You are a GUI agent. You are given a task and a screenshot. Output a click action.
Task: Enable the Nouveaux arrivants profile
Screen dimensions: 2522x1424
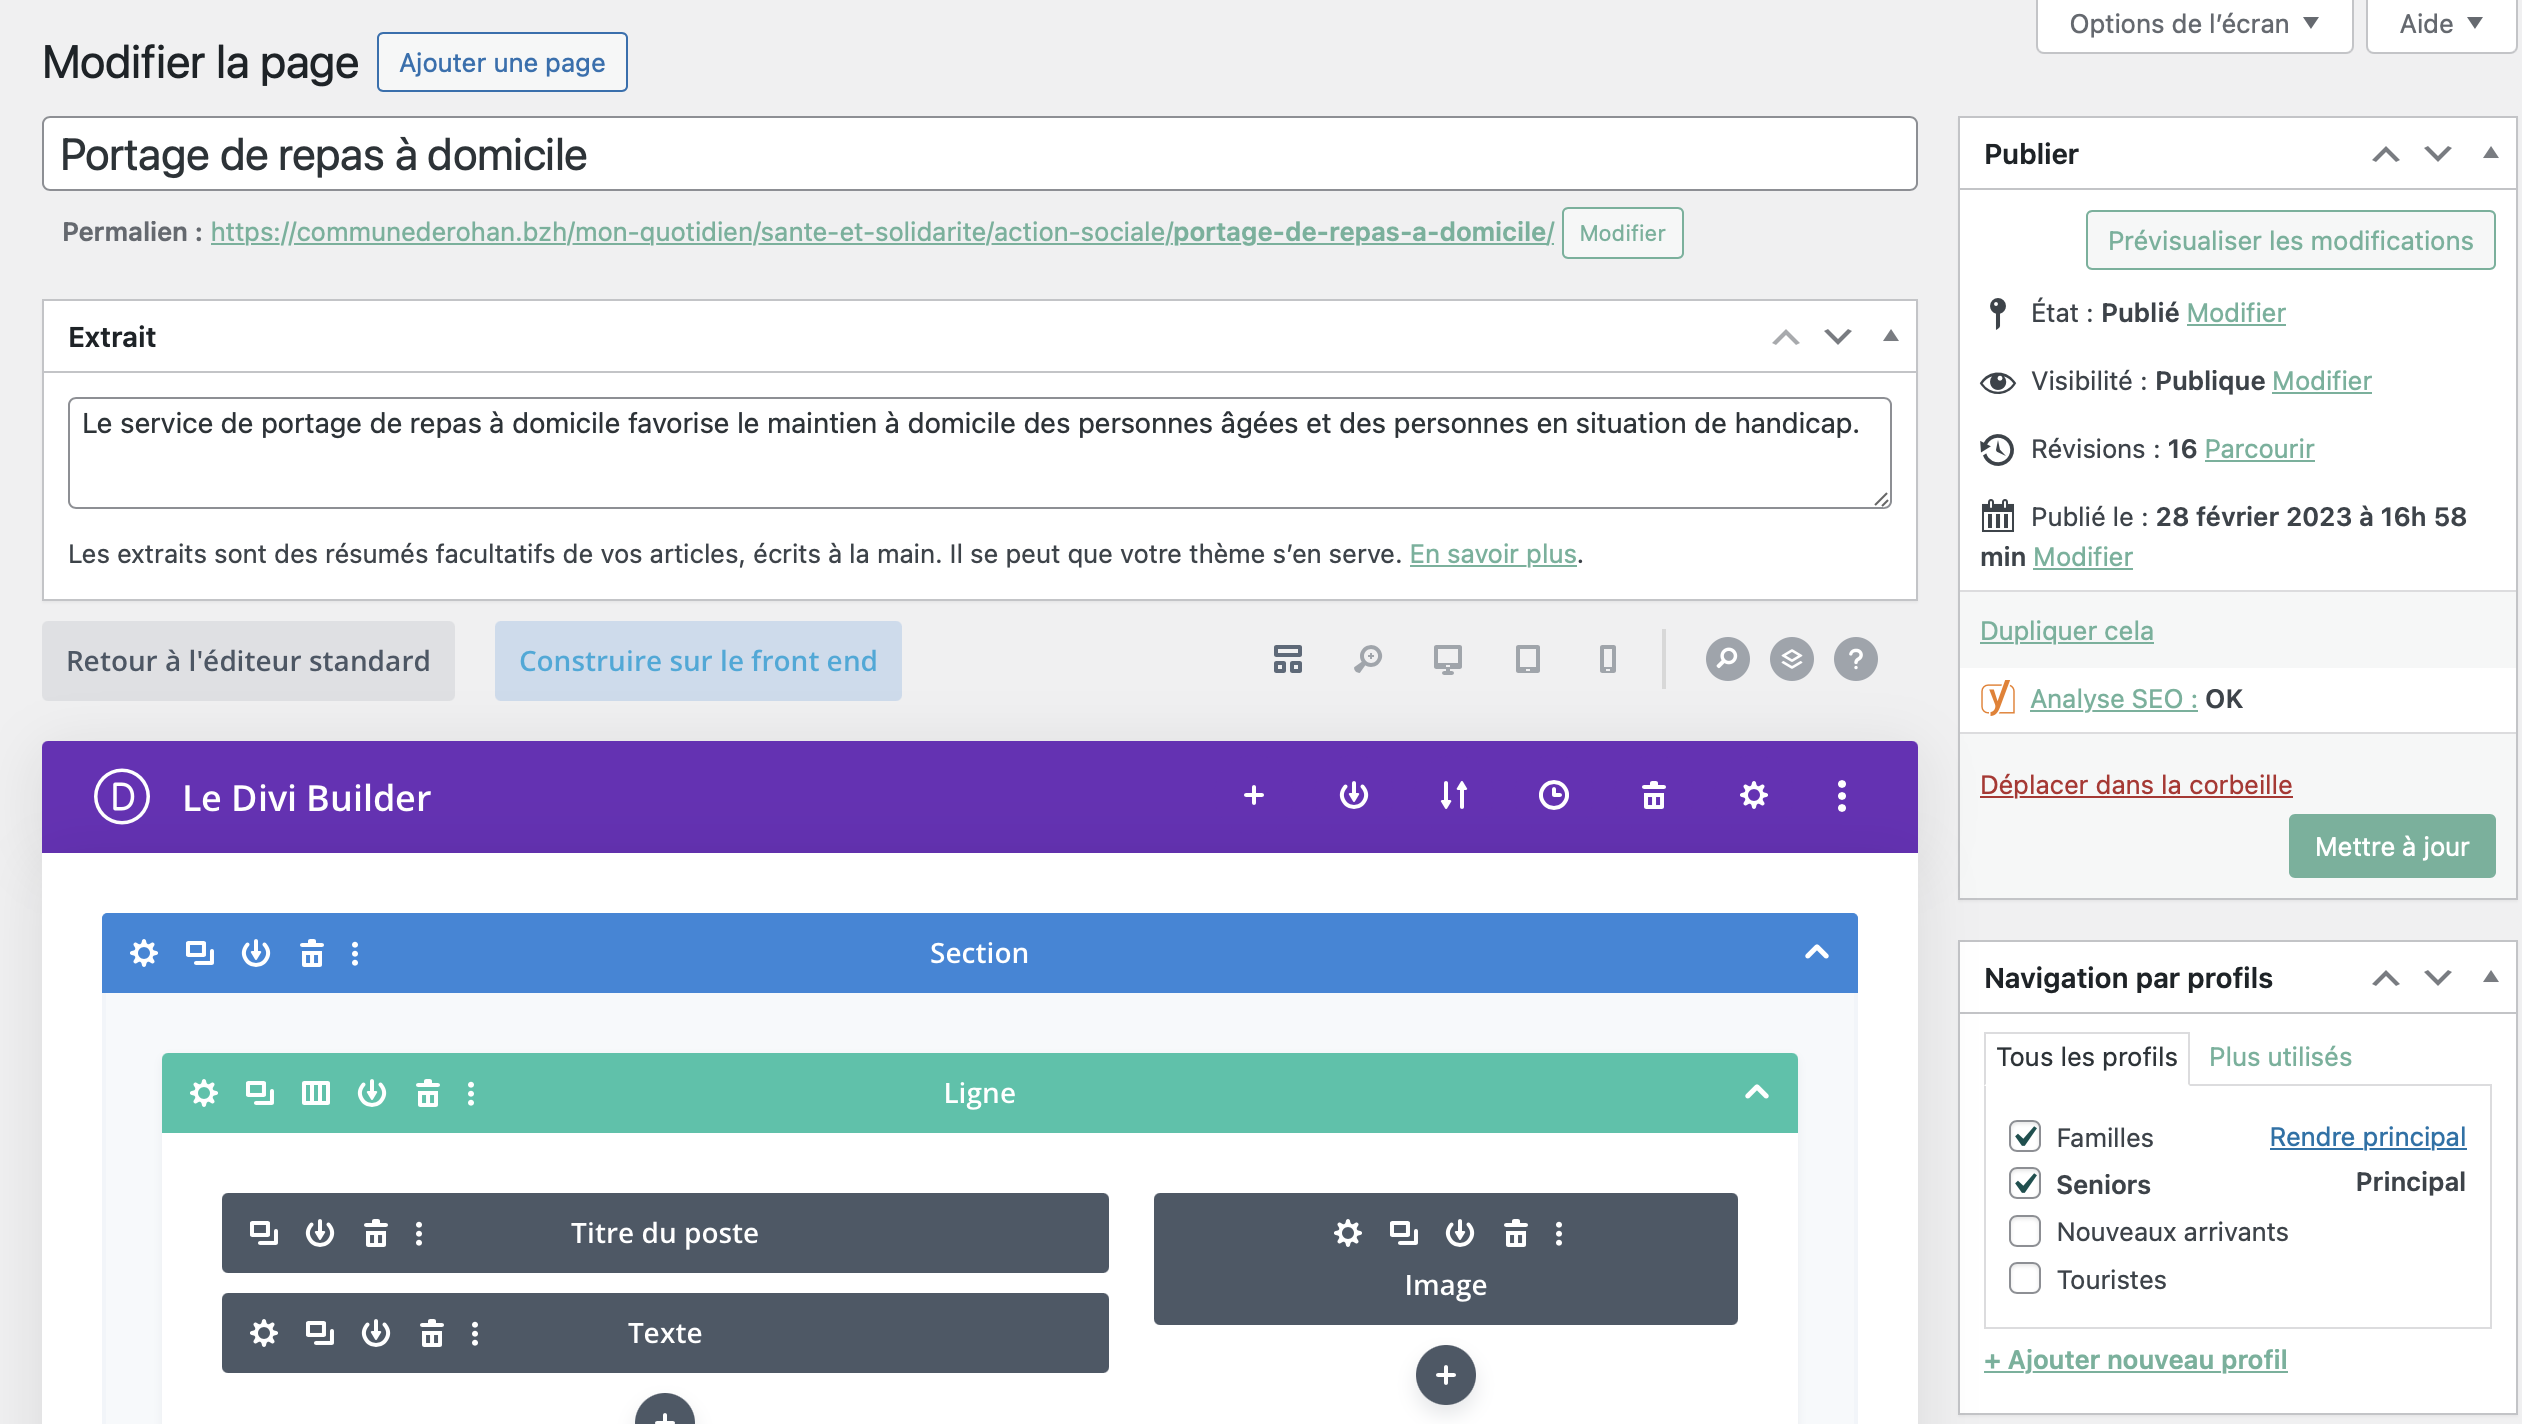pyautogui.click(x=2024, y=1231)
